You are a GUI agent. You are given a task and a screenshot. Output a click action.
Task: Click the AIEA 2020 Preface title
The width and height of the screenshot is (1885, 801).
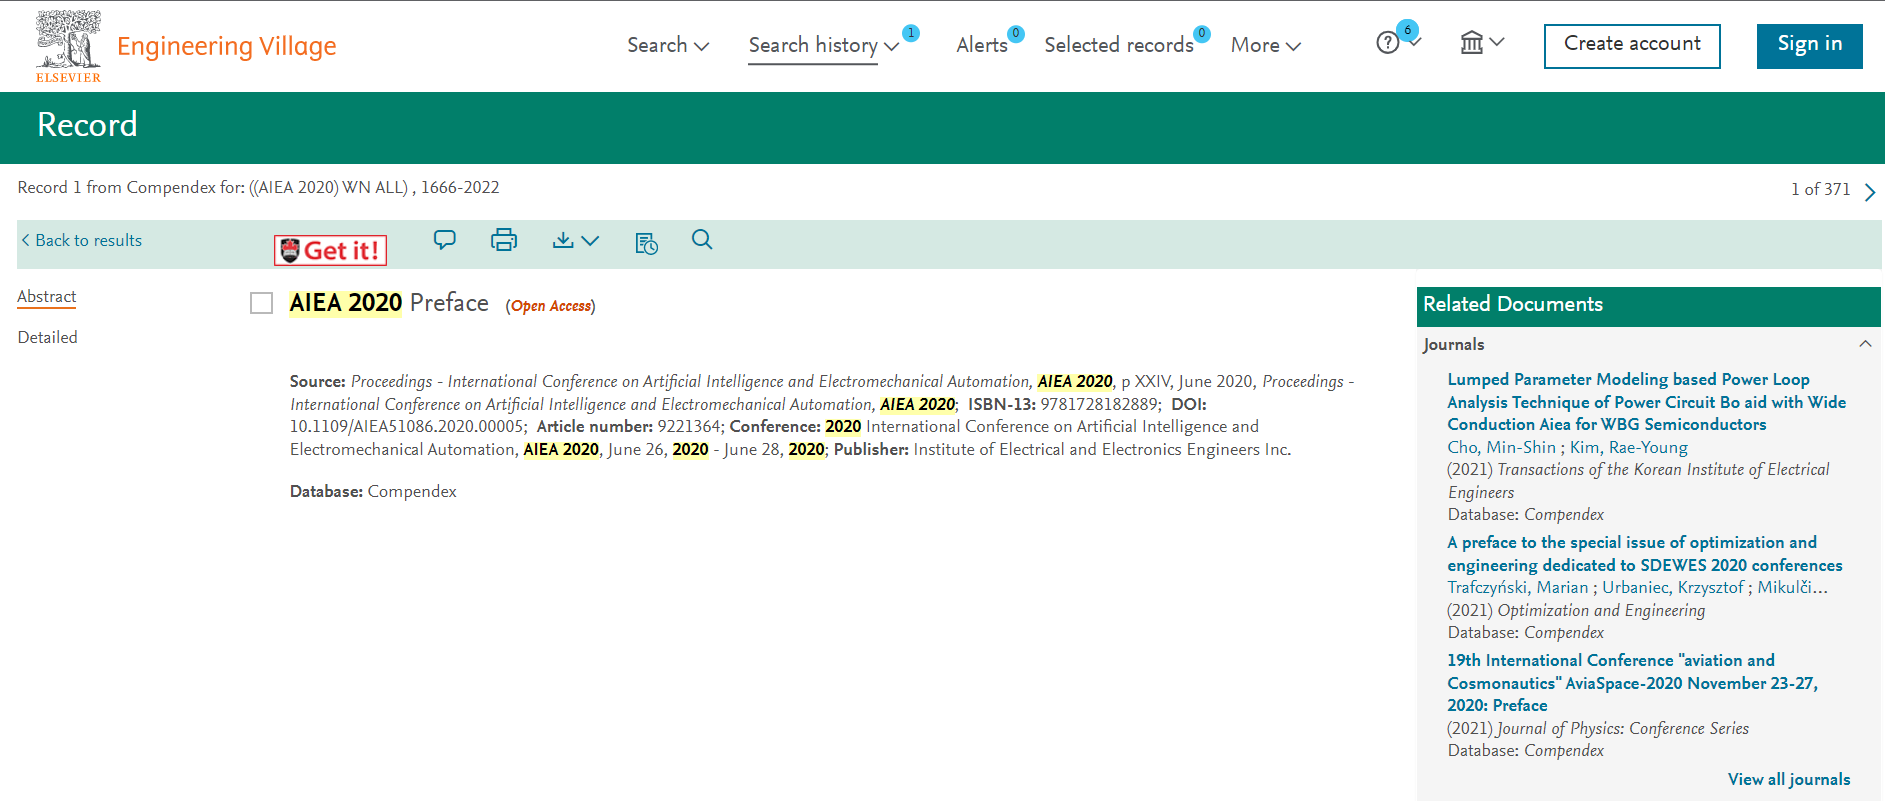pyautogui.click(x=389, y=303)
